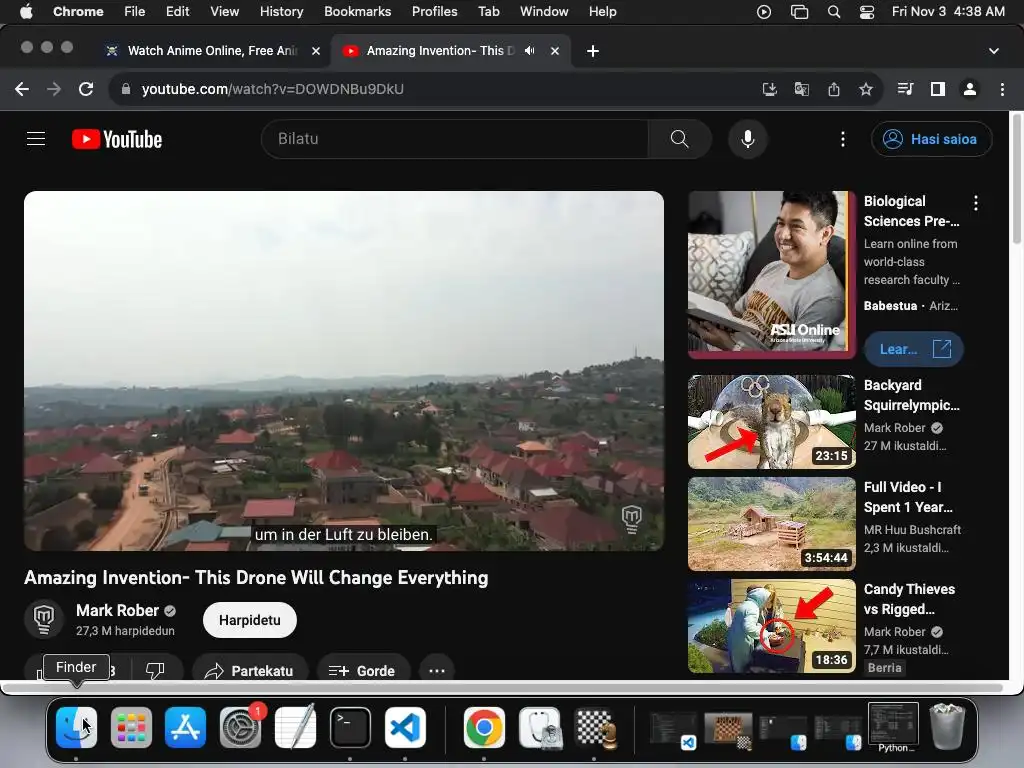1024x768 pixels.
Task: Switch to Watch Anime Online tab
Action: coord(211,51)
